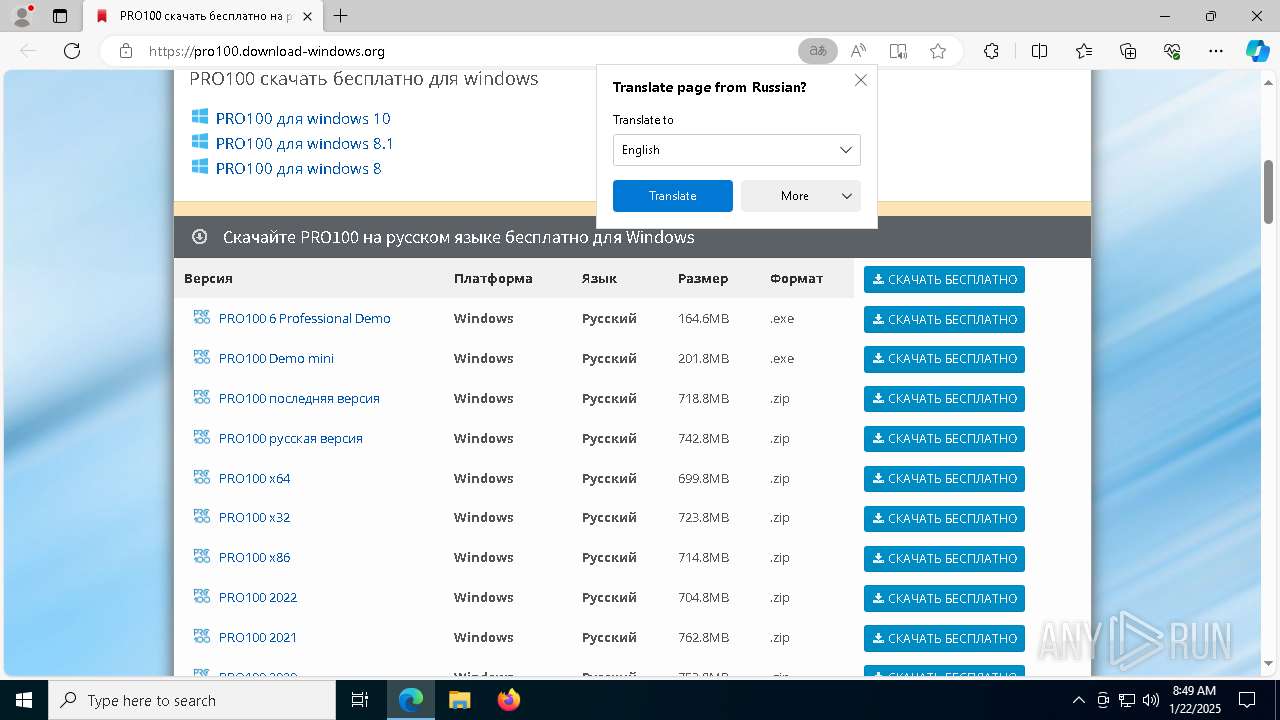This screenshot has height=720, width=1280.
Task: Show hidden system tray icons
Action: pos(1078,700)
